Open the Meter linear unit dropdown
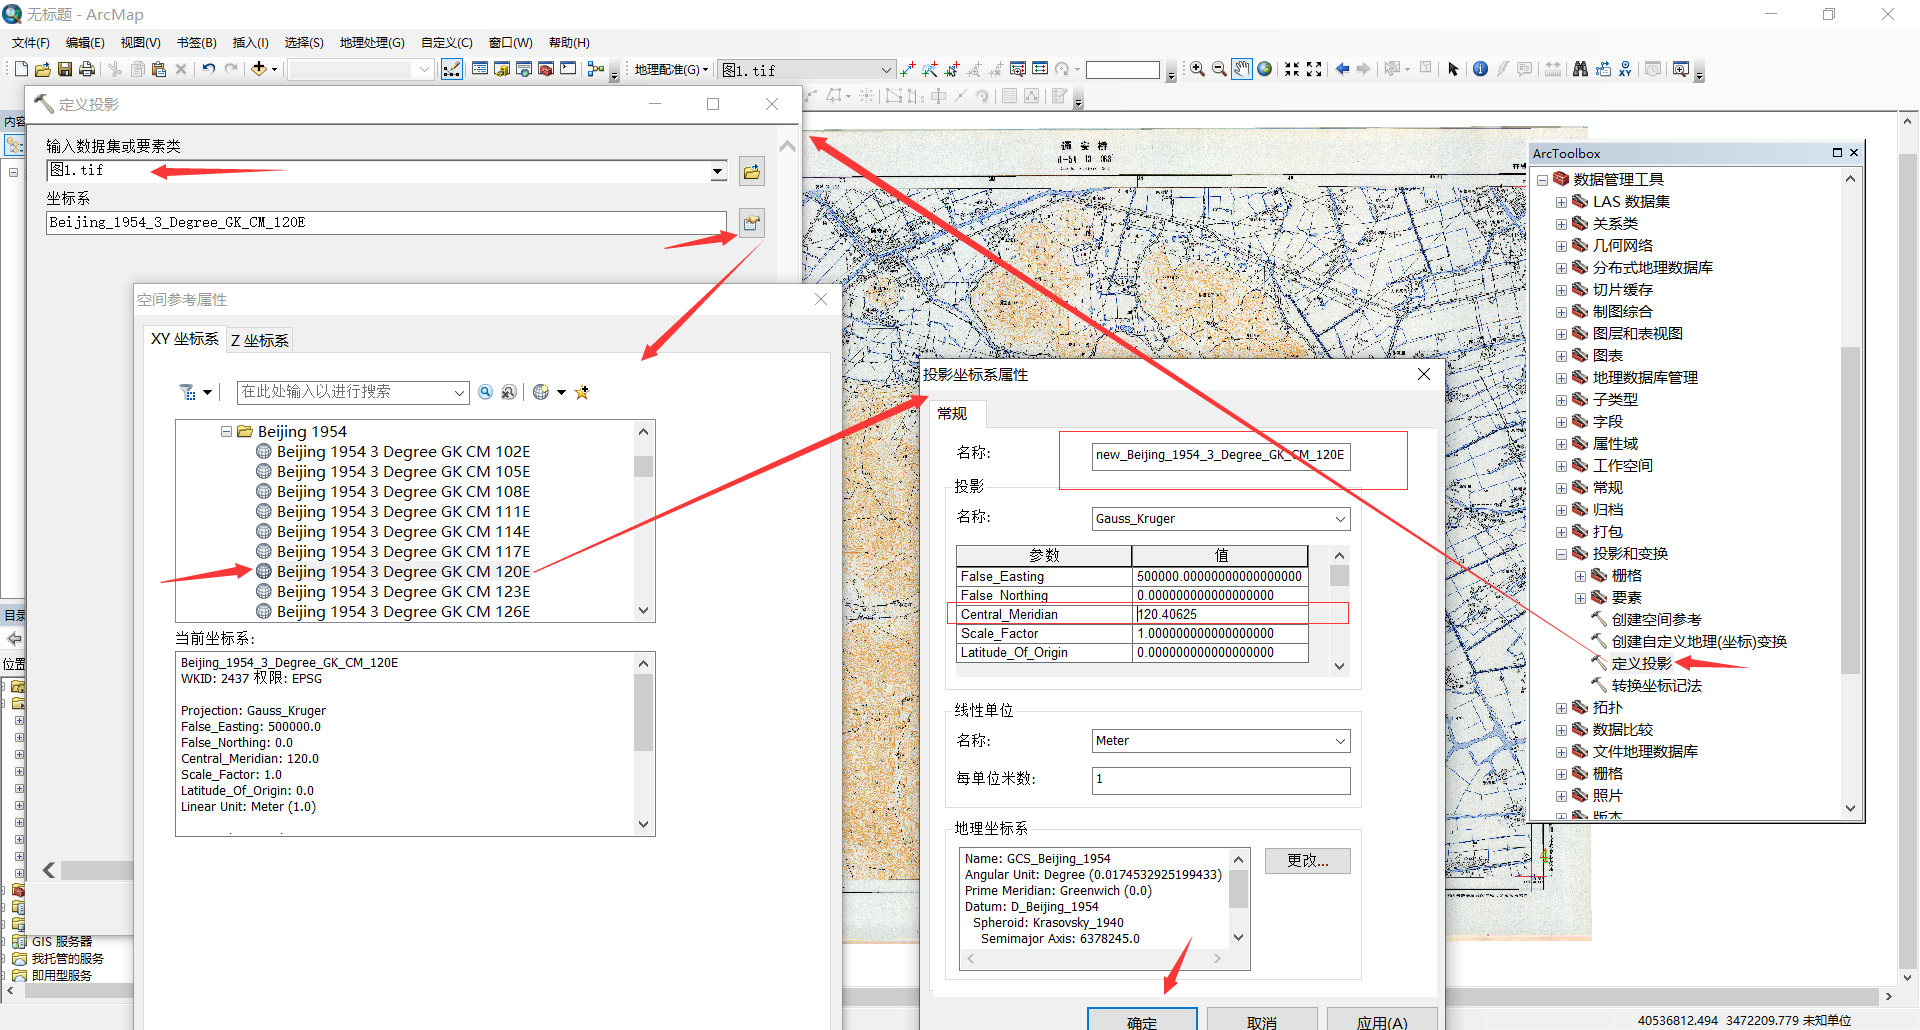Screen dimensions: 1920x1030 pyautogui.click(x=1340, y=741)
